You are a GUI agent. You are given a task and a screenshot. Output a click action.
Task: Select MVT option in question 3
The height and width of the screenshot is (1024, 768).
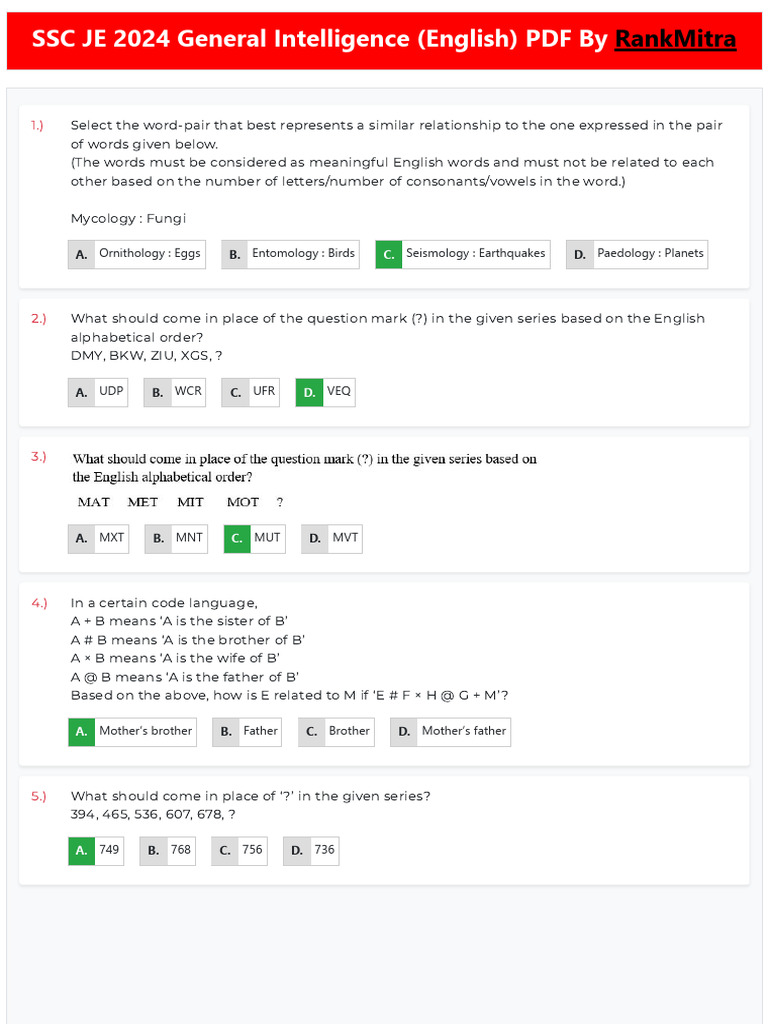(331, 538)
